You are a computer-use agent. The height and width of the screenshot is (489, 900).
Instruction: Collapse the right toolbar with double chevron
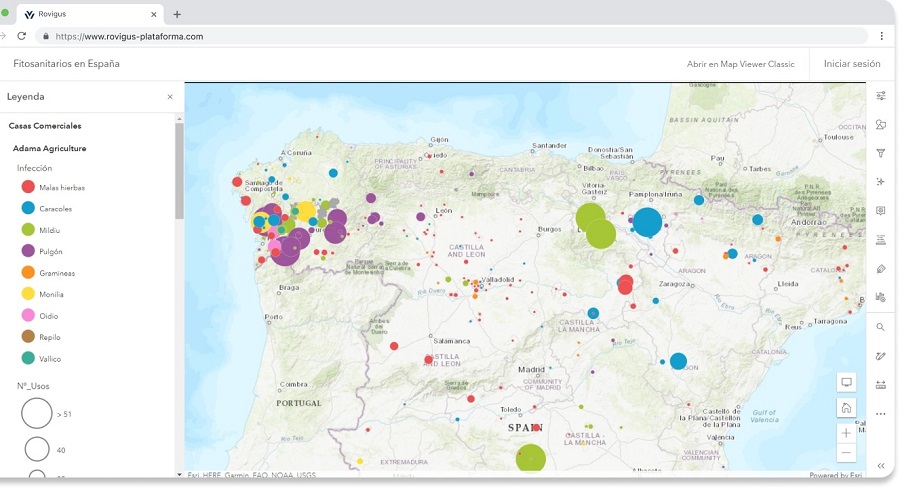tap(881, 466)
